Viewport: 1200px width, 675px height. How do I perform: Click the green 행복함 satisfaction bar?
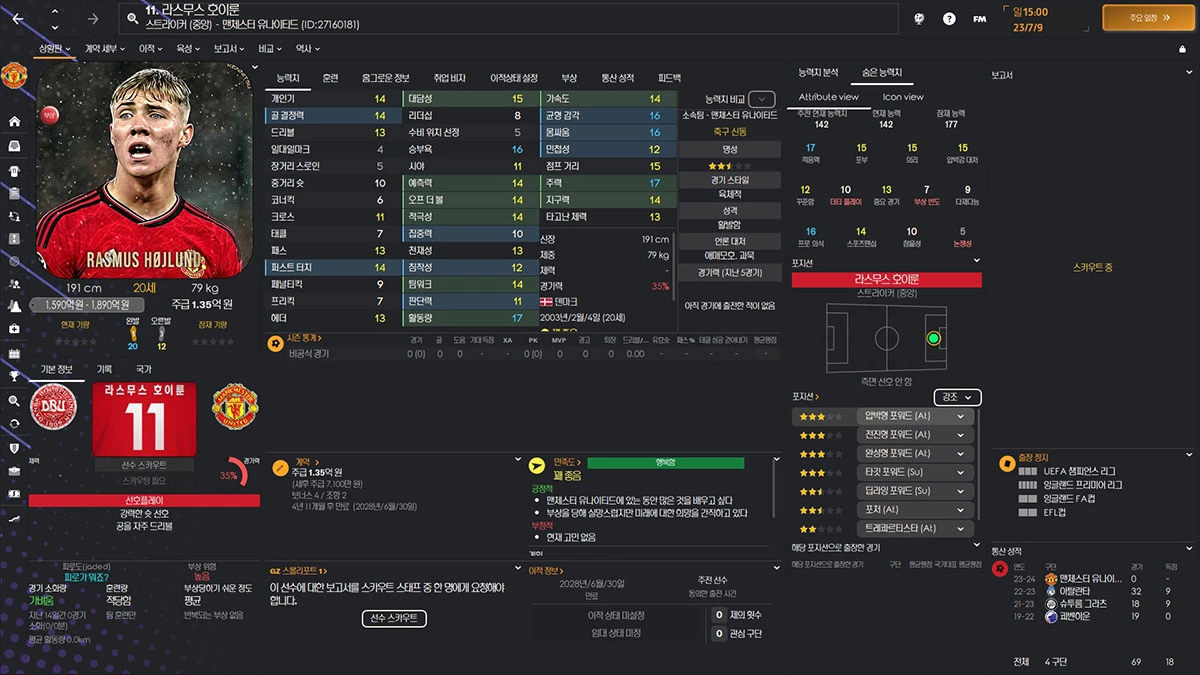[x=666, y=463]
